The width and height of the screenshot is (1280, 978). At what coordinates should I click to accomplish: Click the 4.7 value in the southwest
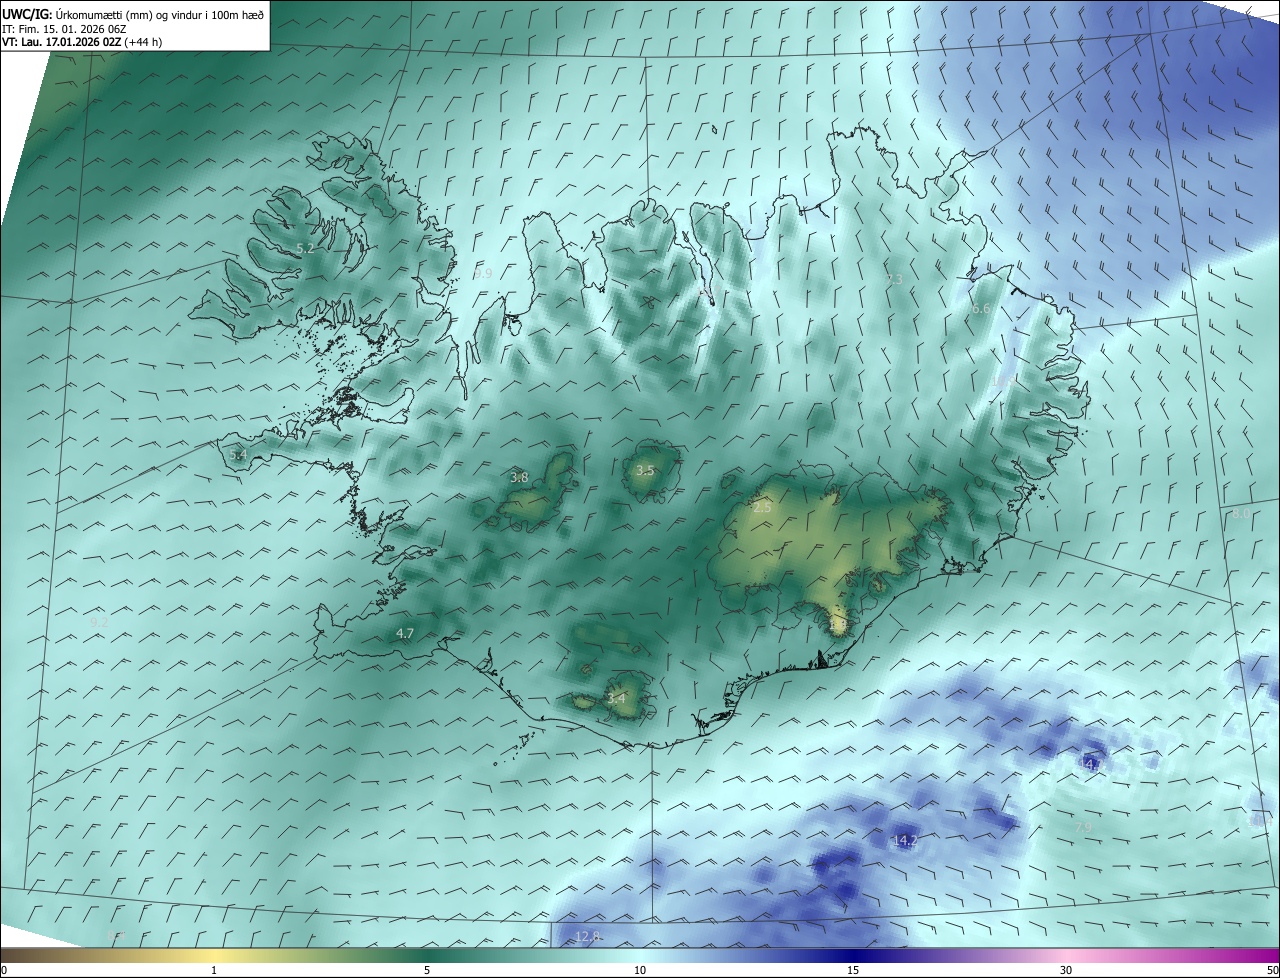click(405, 634)
